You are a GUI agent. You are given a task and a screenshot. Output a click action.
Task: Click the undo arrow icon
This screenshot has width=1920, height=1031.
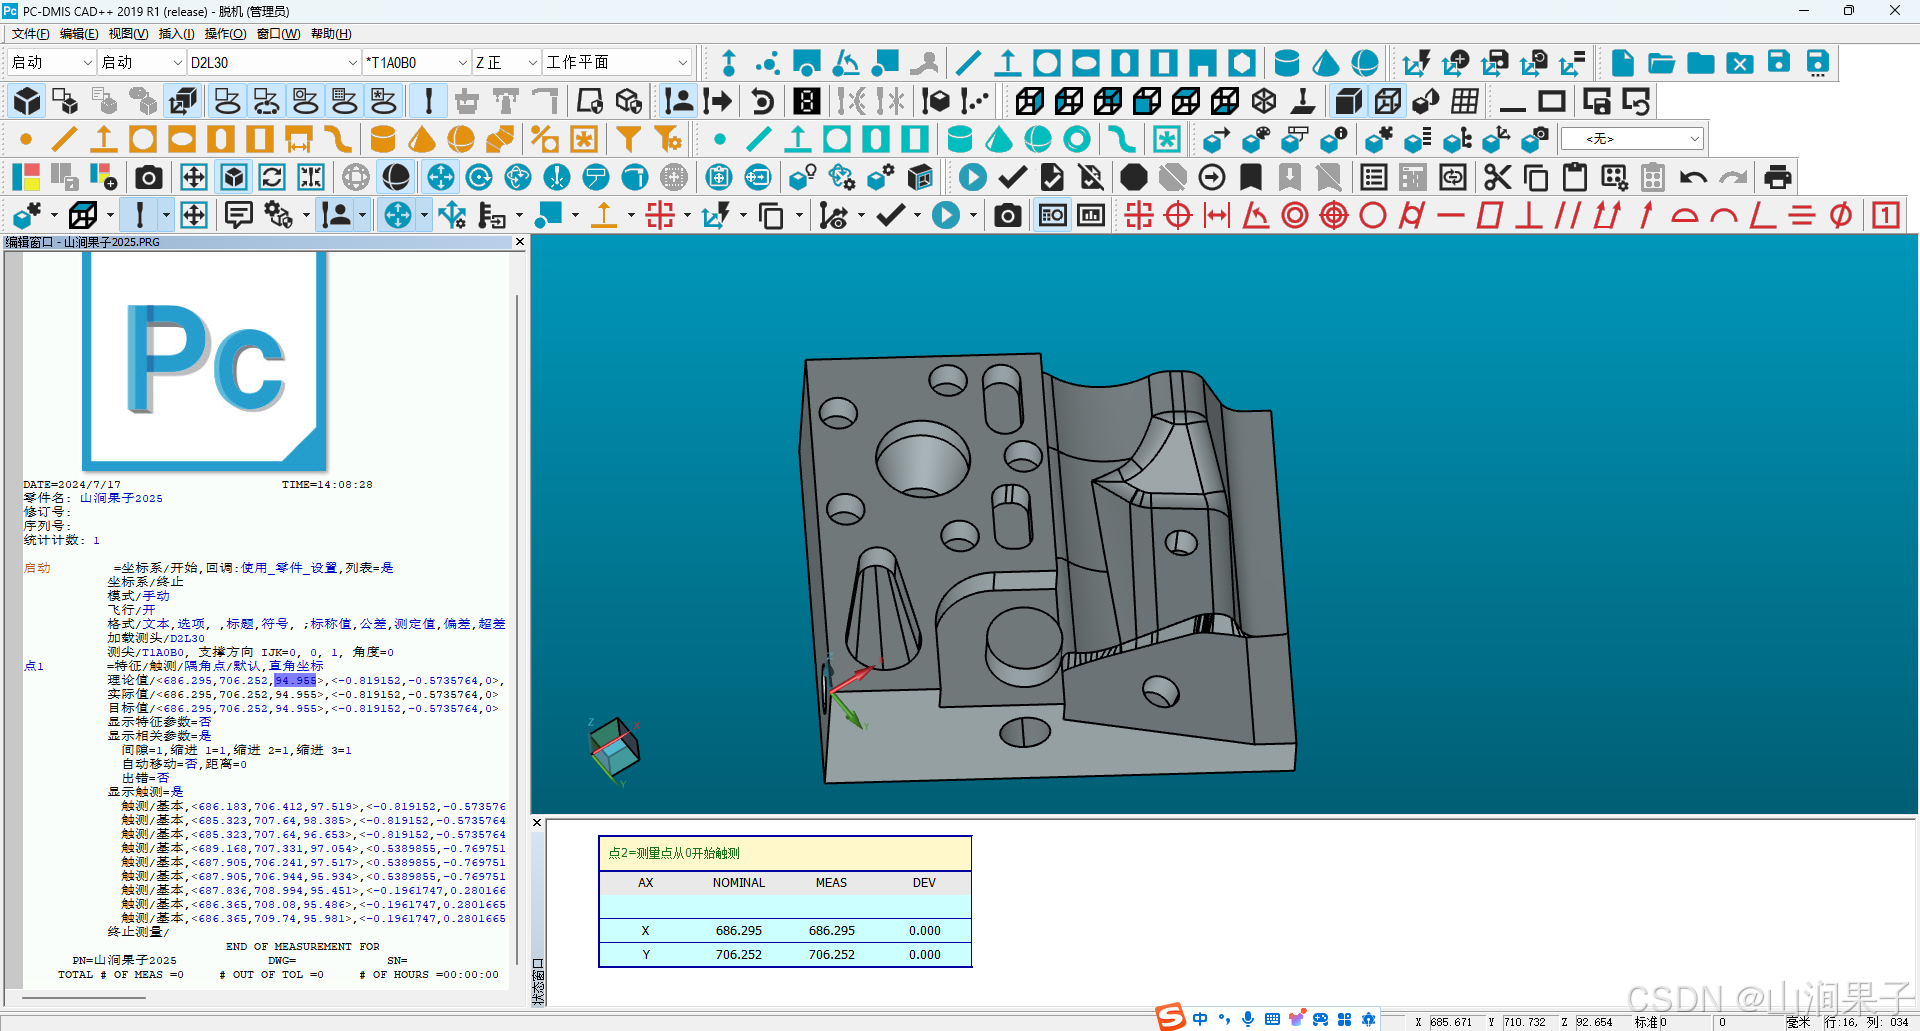[x=1693, y=178]
